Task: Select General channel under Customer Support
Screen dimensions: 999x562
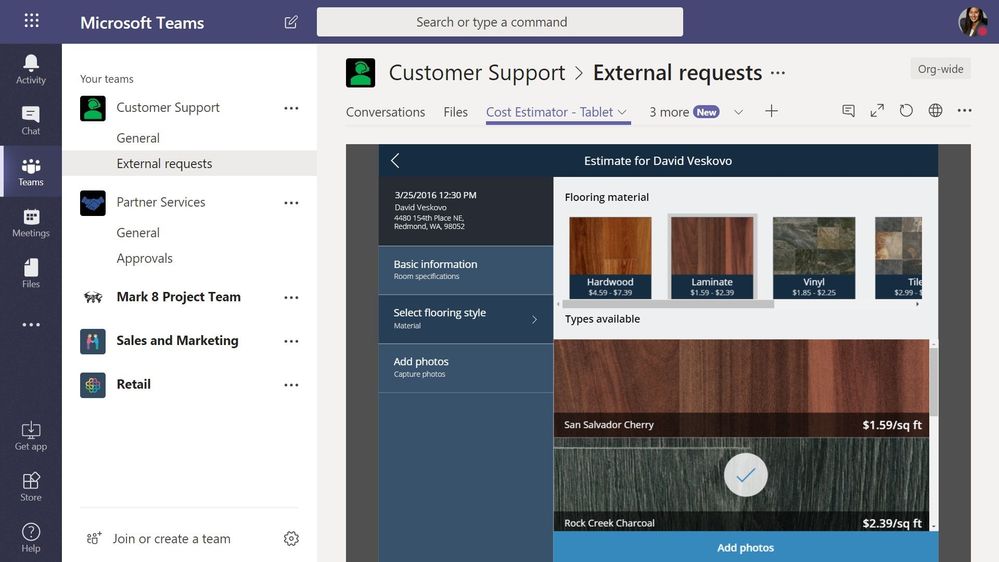Action: tap(138, 138)
